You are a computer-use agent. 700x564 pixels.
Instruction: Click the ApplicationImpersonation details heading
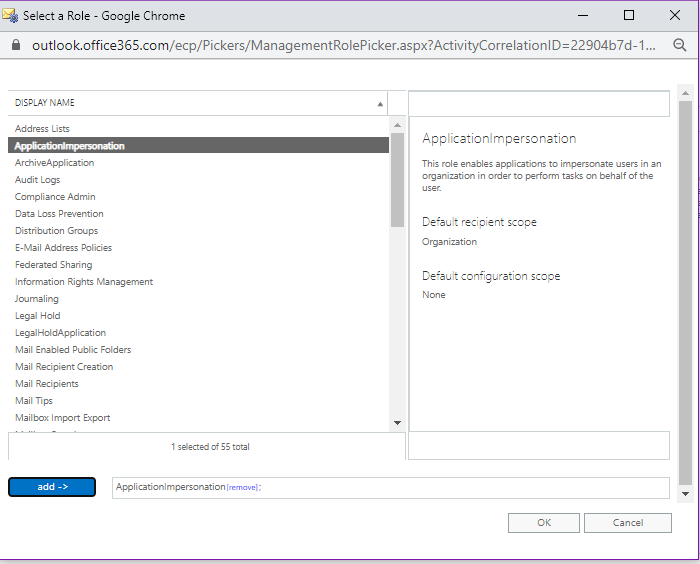[x=499, y=138]
